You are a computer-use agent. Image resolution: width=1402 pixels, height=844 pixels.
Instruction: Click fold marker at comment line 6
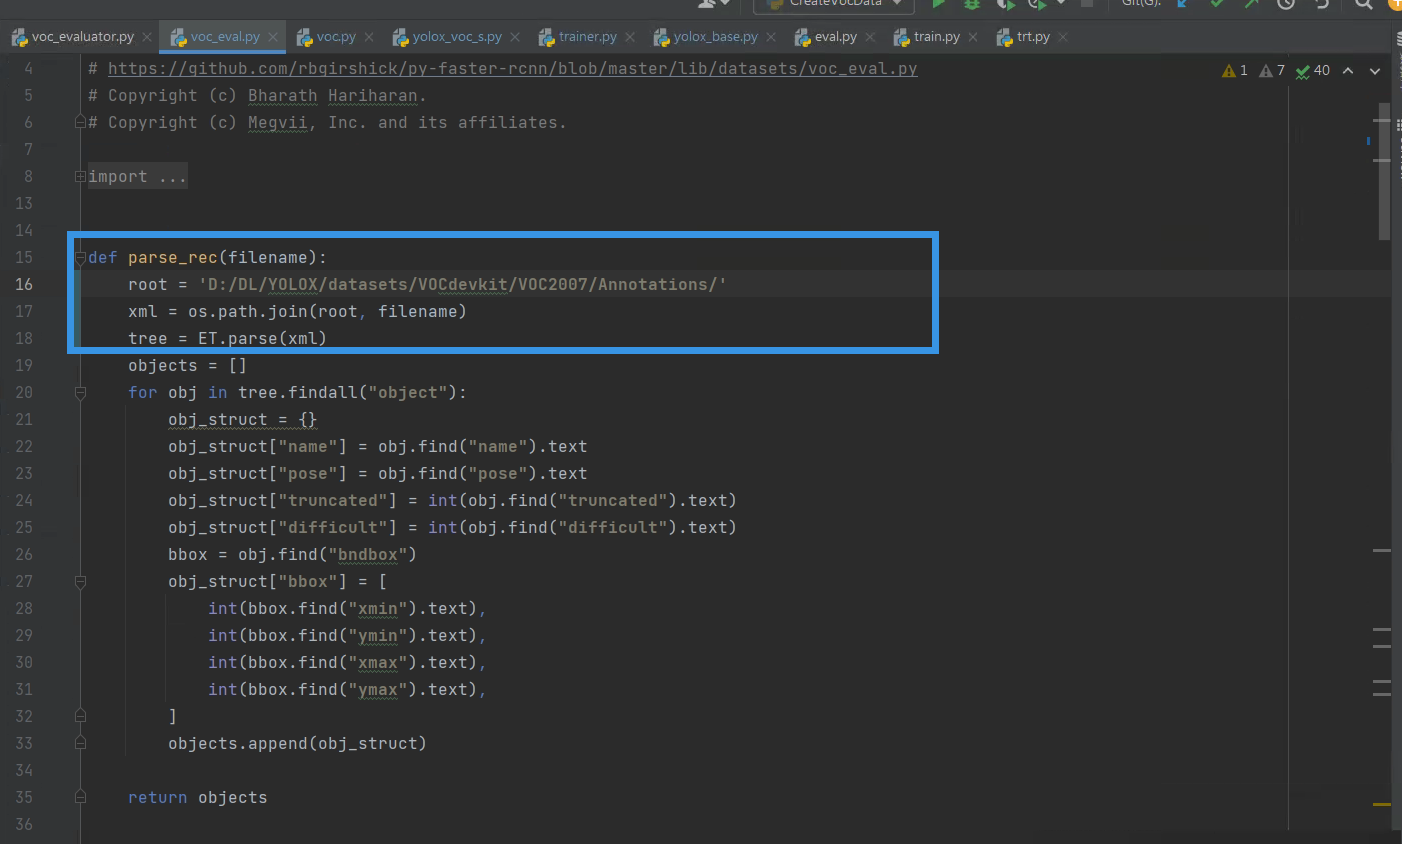[x=80, y=123]
